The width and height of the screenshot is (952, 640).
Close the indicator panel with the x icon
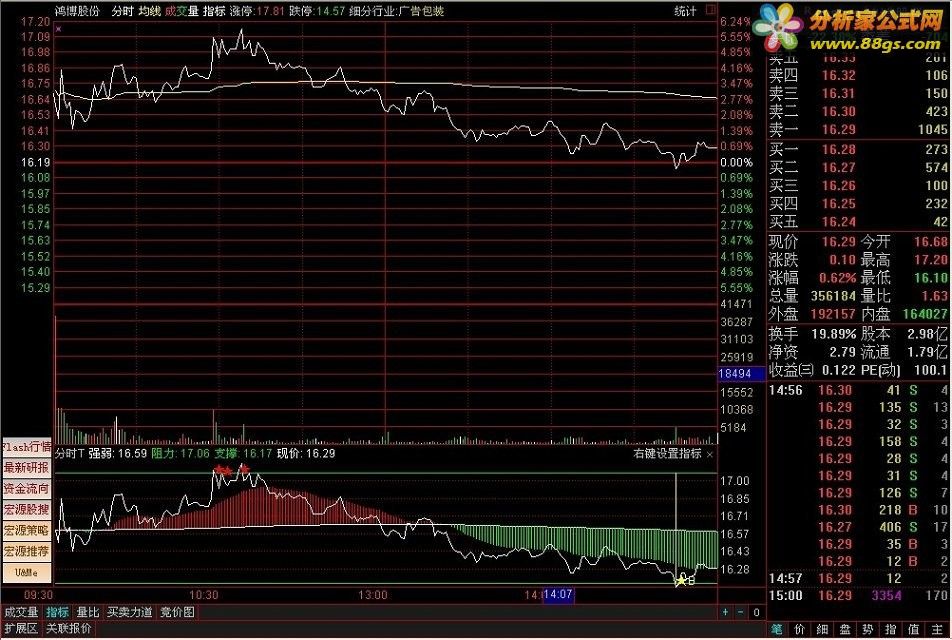[x=710, y=454]
